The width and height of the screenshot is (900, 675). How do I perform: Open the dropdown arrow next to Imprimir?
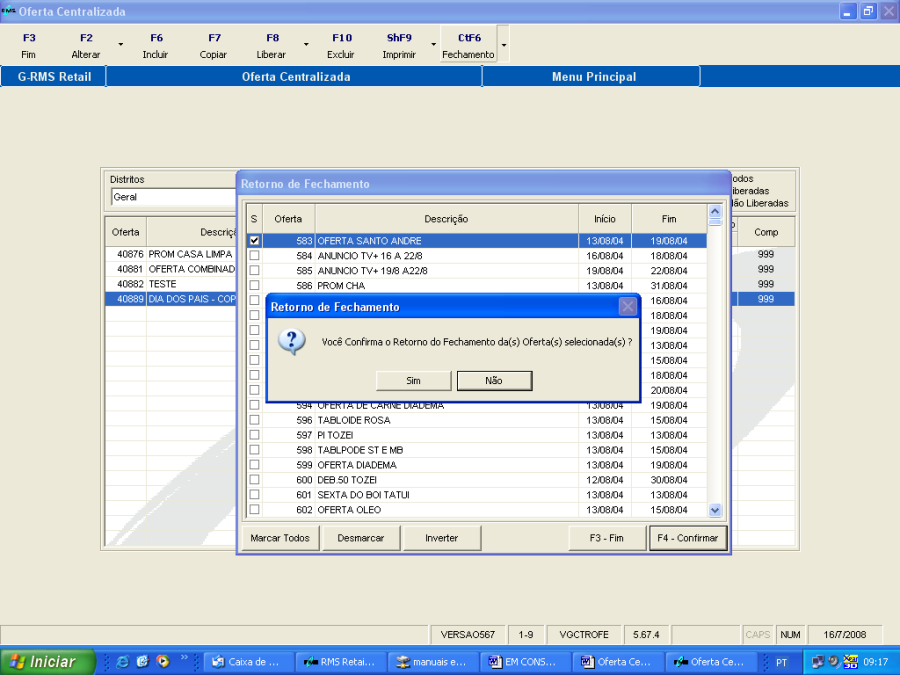coord(433,44)
